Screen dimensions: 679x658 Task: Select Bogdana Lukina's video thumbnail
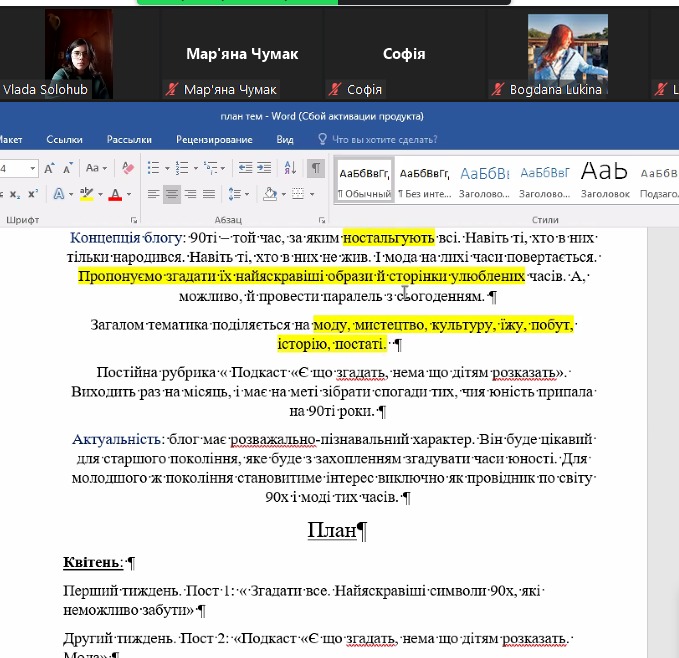[568, 54]
